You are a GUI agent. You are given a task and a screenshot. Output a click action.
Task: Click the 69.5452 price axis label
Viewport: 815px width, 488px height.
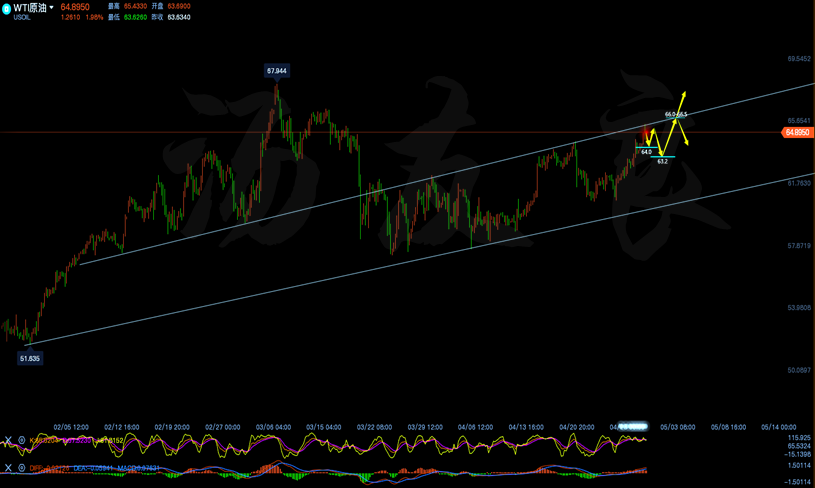pos(798,59)
